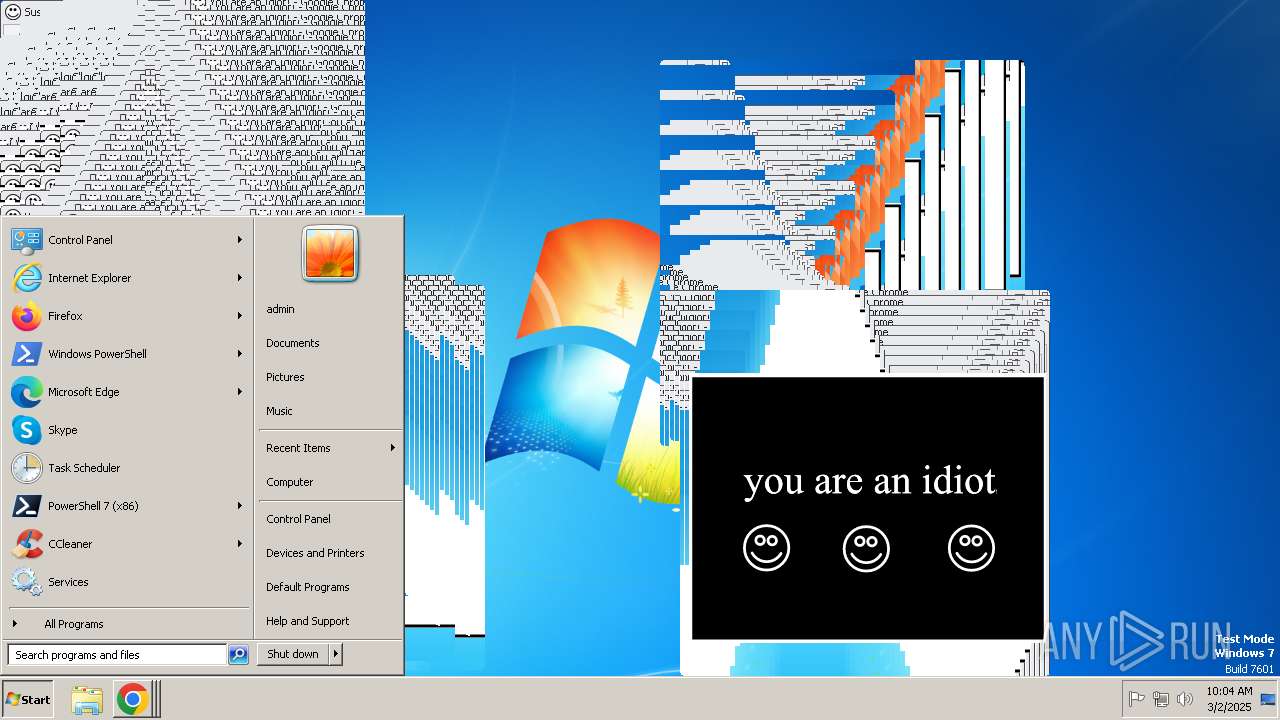The width and height of the screenshot is (1280, 720).
Task: Expand Firefox jump list arrow
Action: [240, 316]
